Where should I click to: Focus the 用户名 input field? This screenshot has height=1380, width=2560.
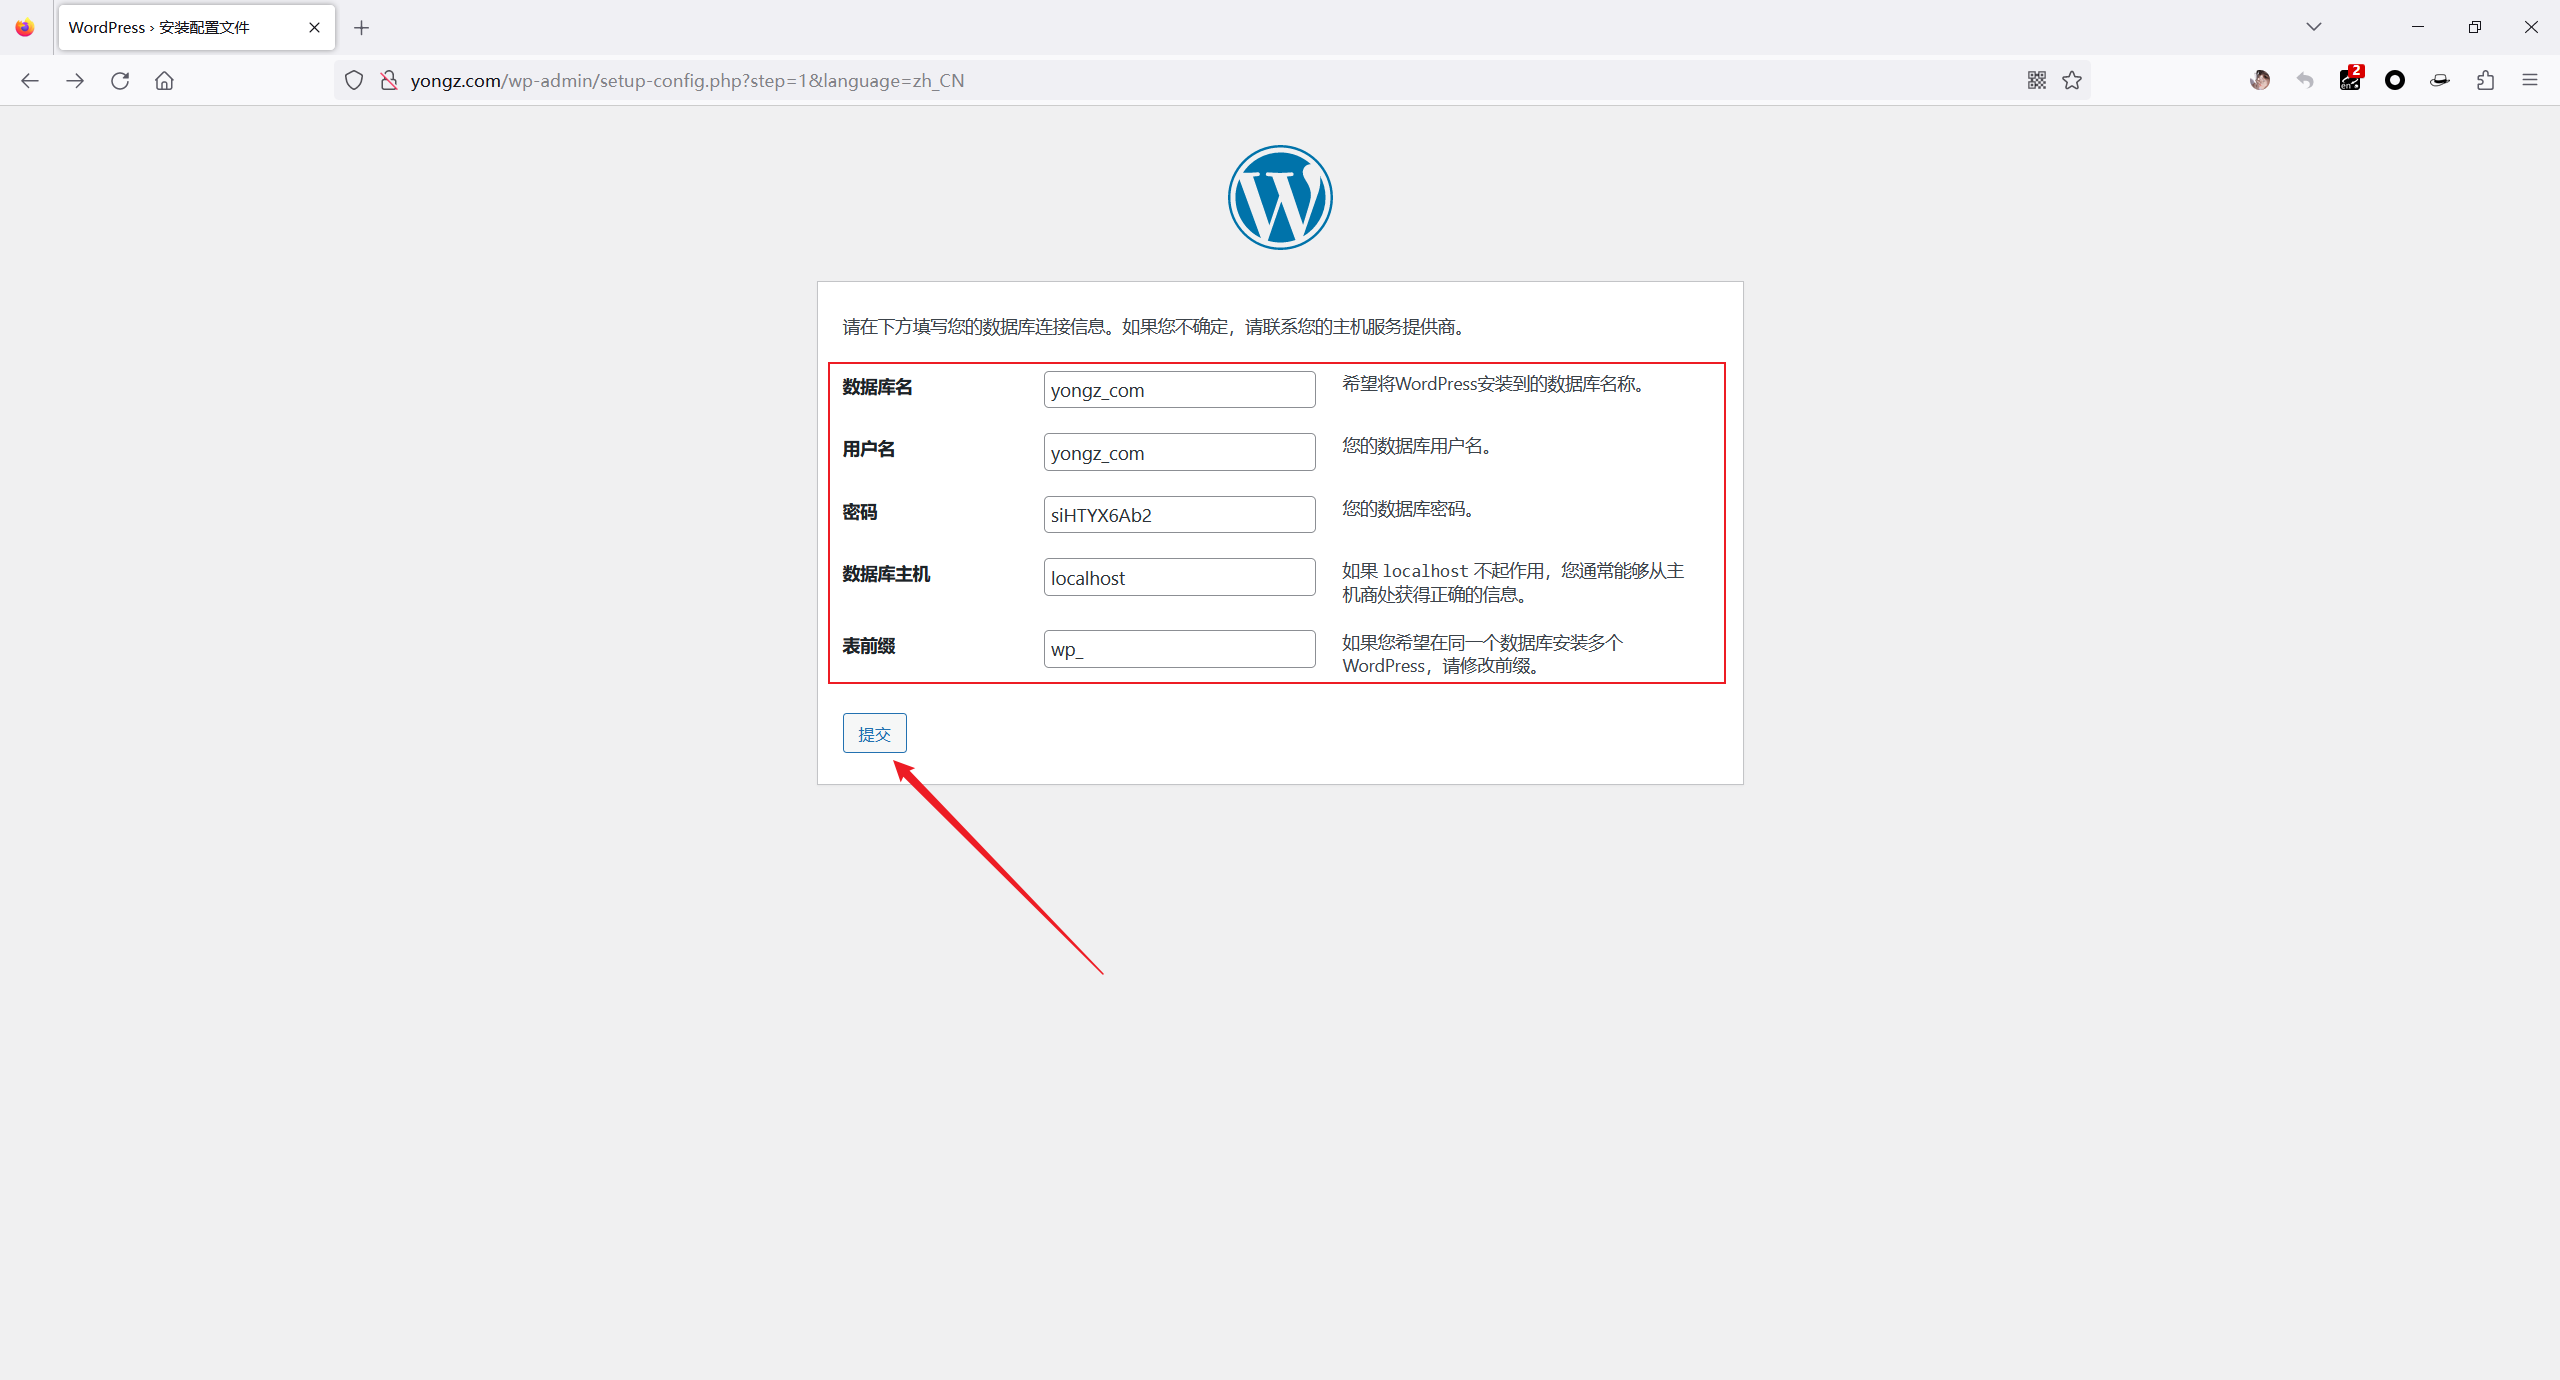coord(1179,452)
